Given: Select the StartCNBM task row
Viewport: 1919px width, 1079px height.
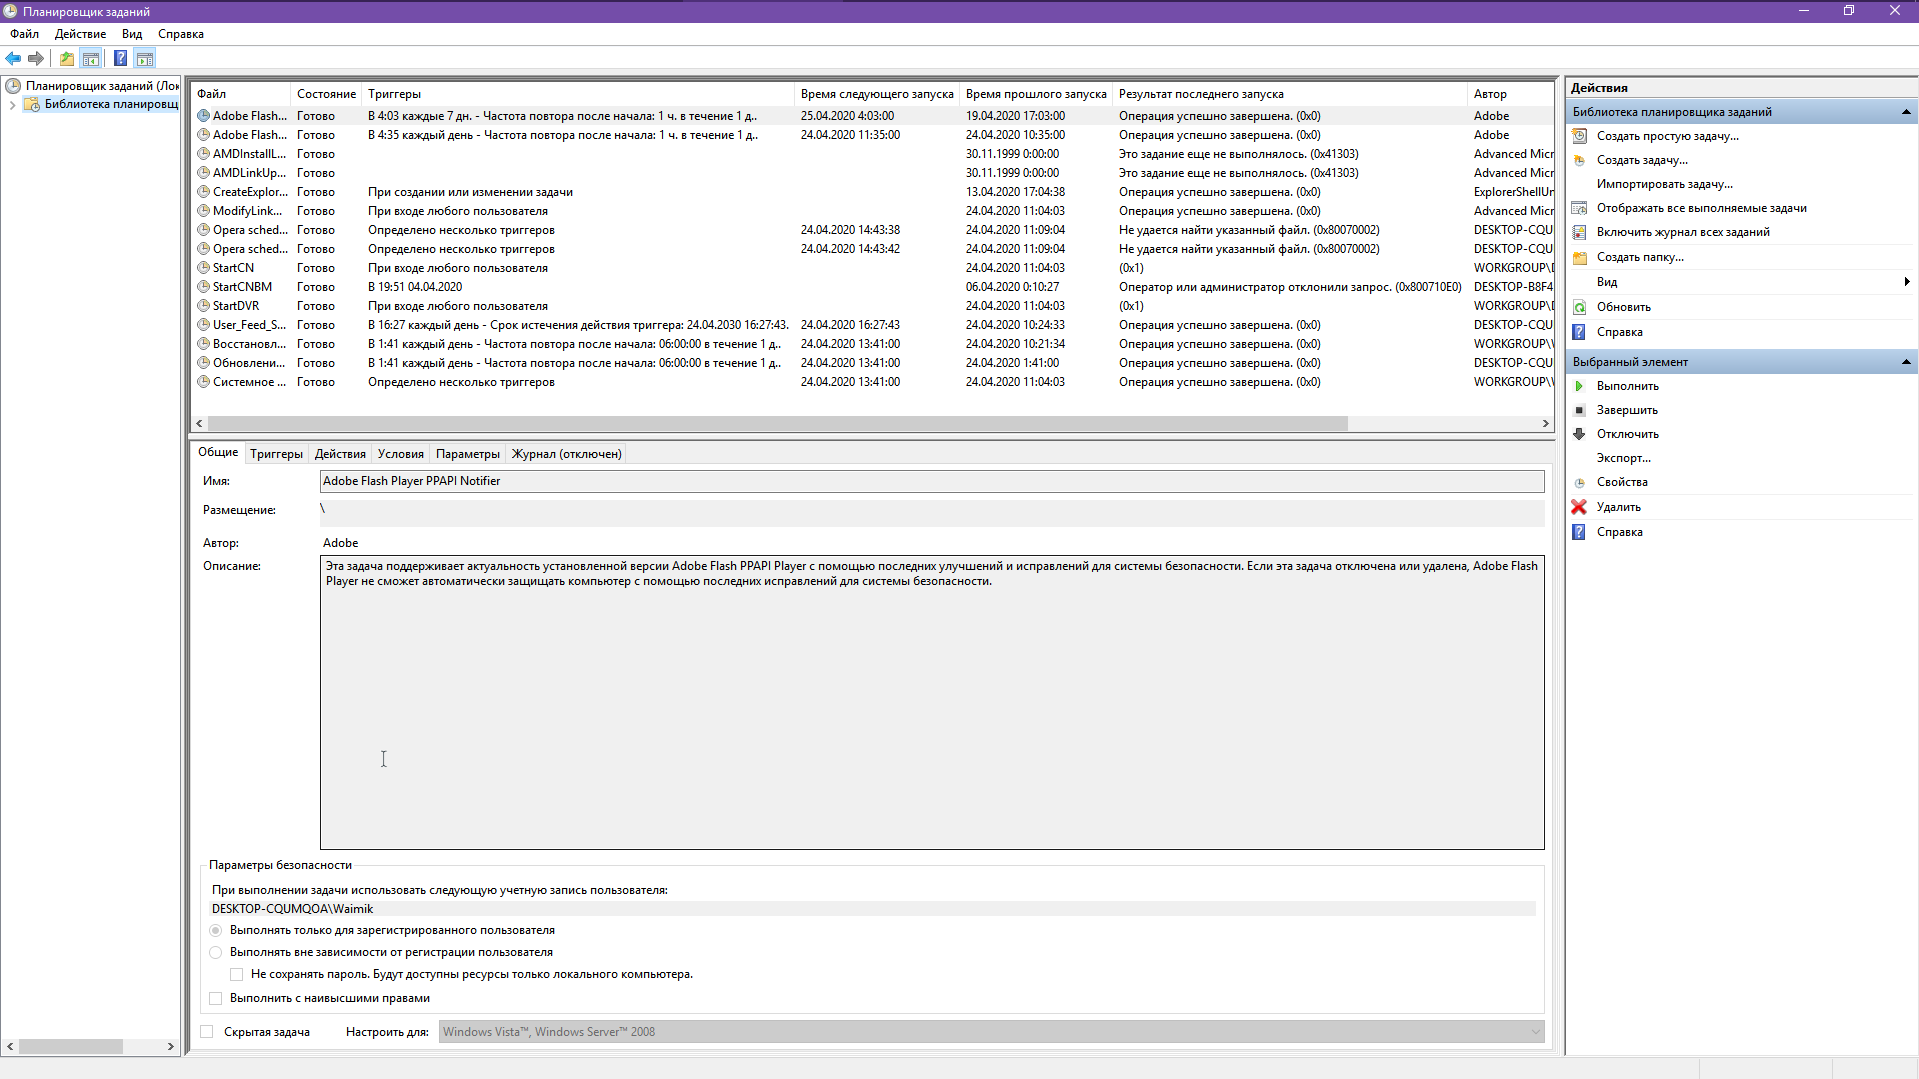Looking at the screenshot, I should (872, 287).
